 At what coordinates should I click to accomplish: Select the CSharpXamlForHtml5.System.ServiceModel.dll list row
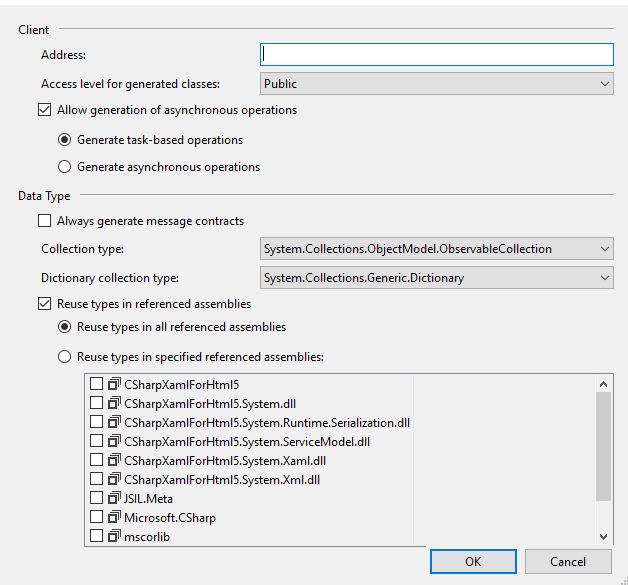tap(247, 442)
